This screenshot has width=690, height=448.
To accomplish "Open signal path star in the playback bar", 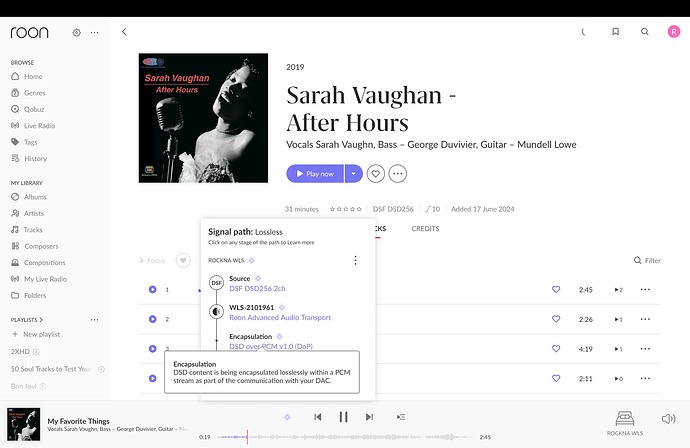I will click(x=287, y=417).
